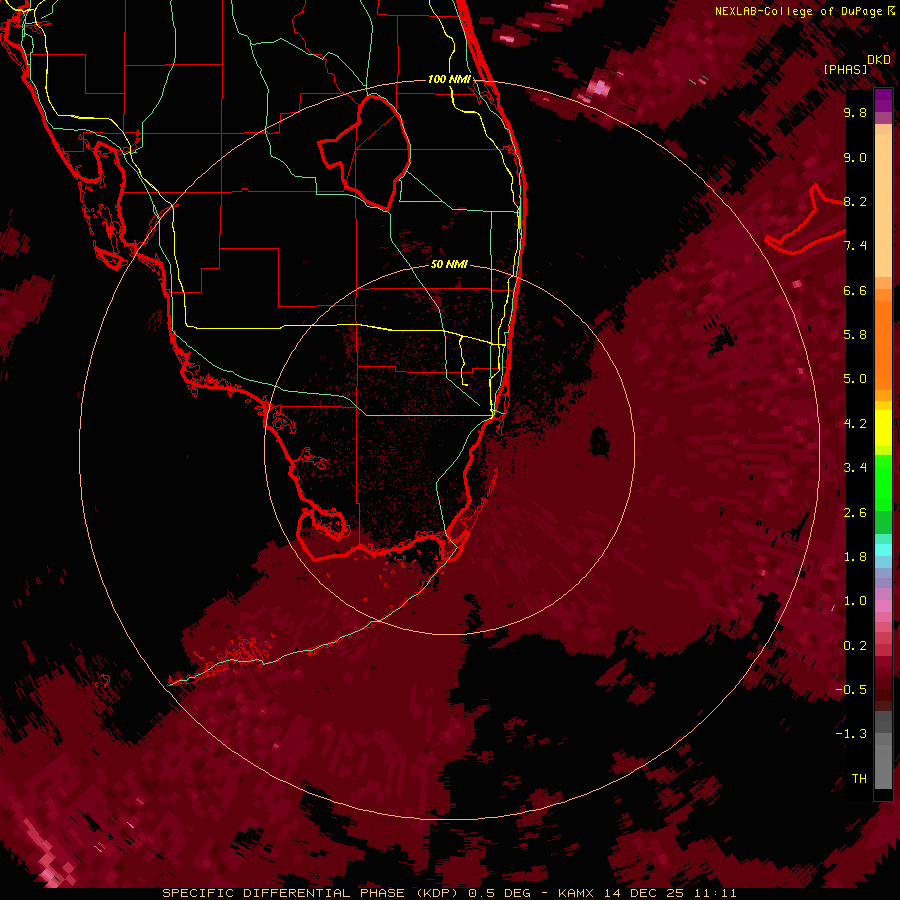Click the 100 NMI range ring label
900x900 pixels.
coord(449,79)
